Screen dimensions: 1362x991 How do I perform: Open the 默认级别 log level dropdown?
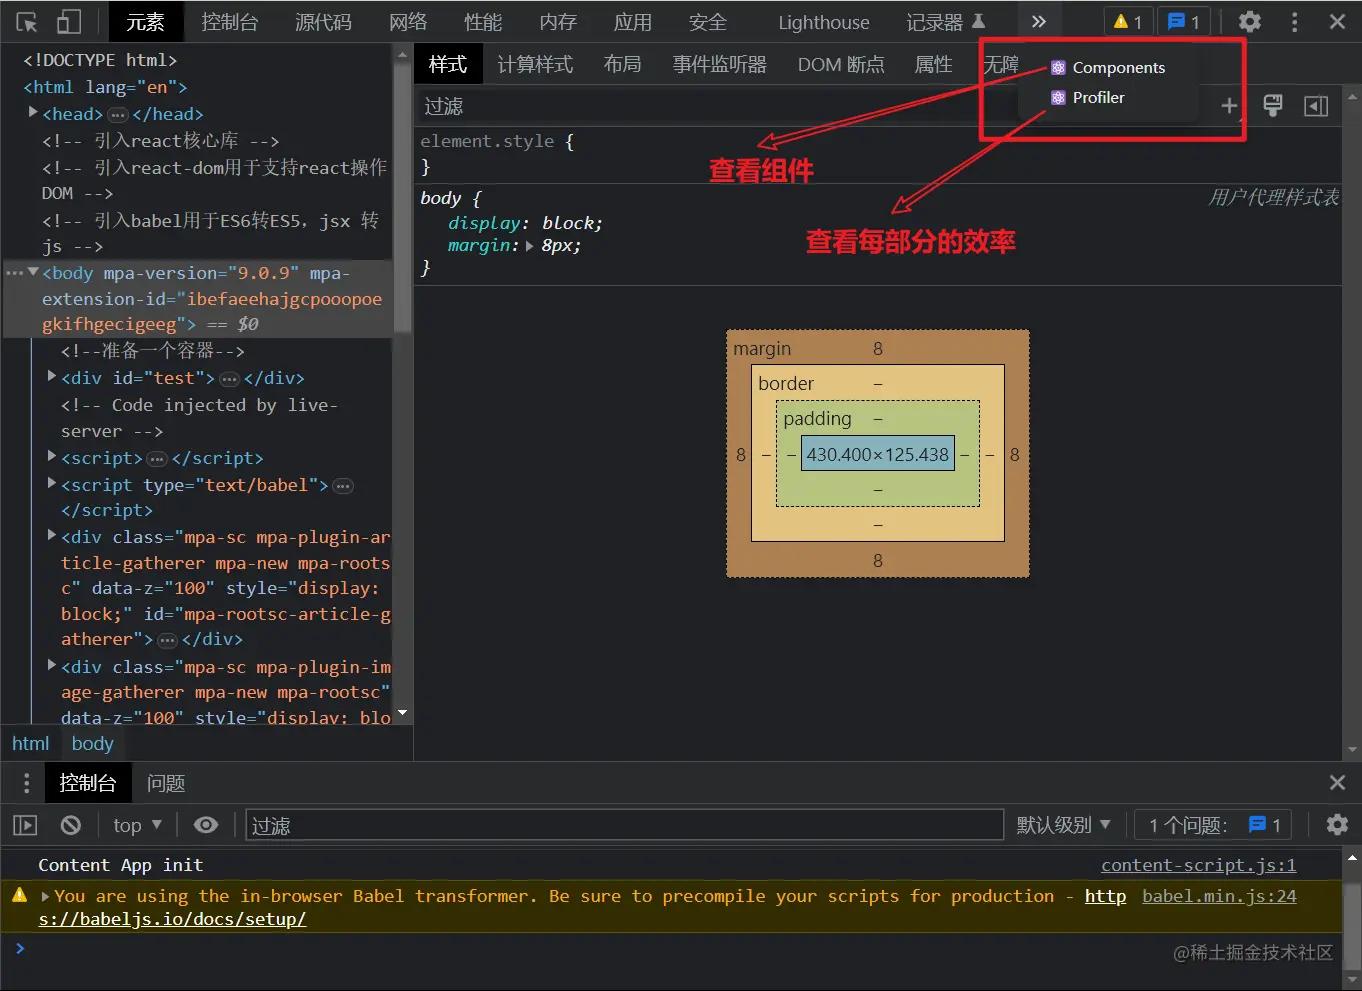[x=1064, y=825]
